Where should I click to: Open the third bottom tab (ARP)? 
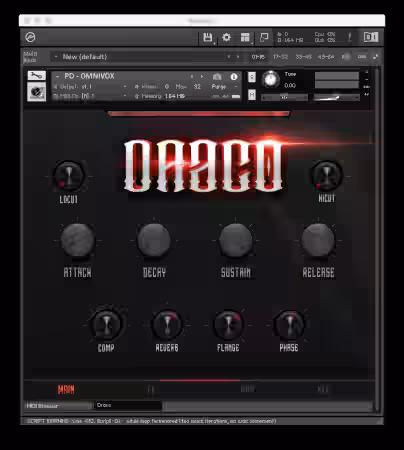click(x=248, y=389)
